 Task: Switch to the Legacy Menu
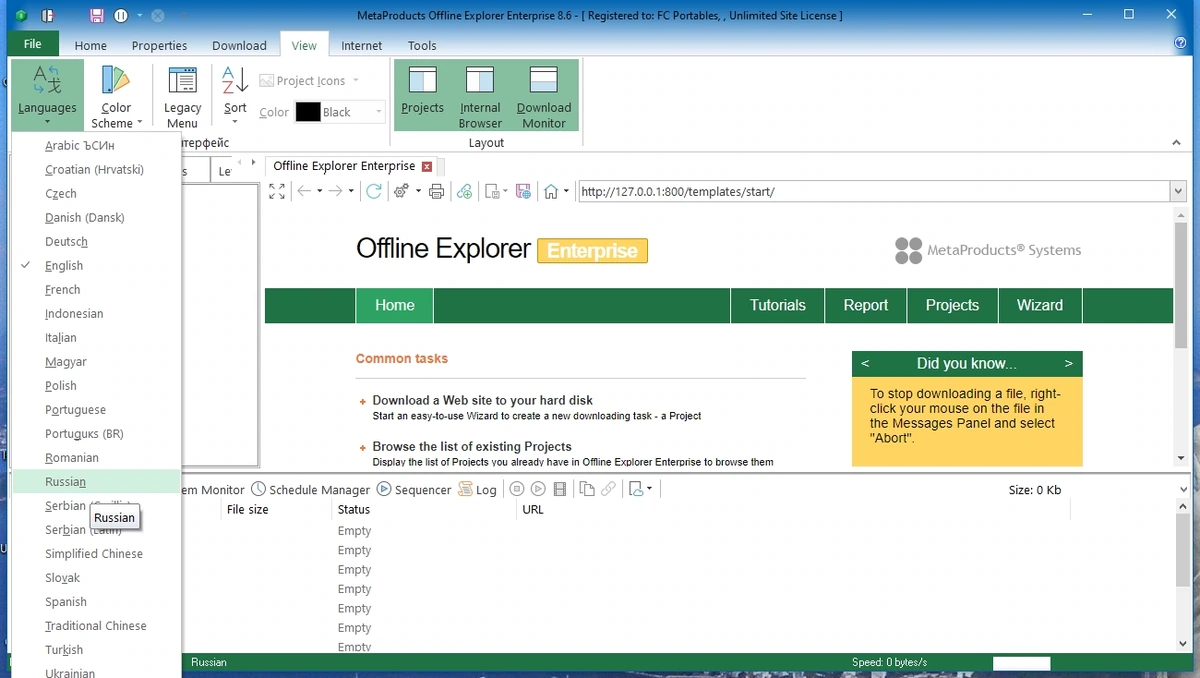(x=182, y=96)
